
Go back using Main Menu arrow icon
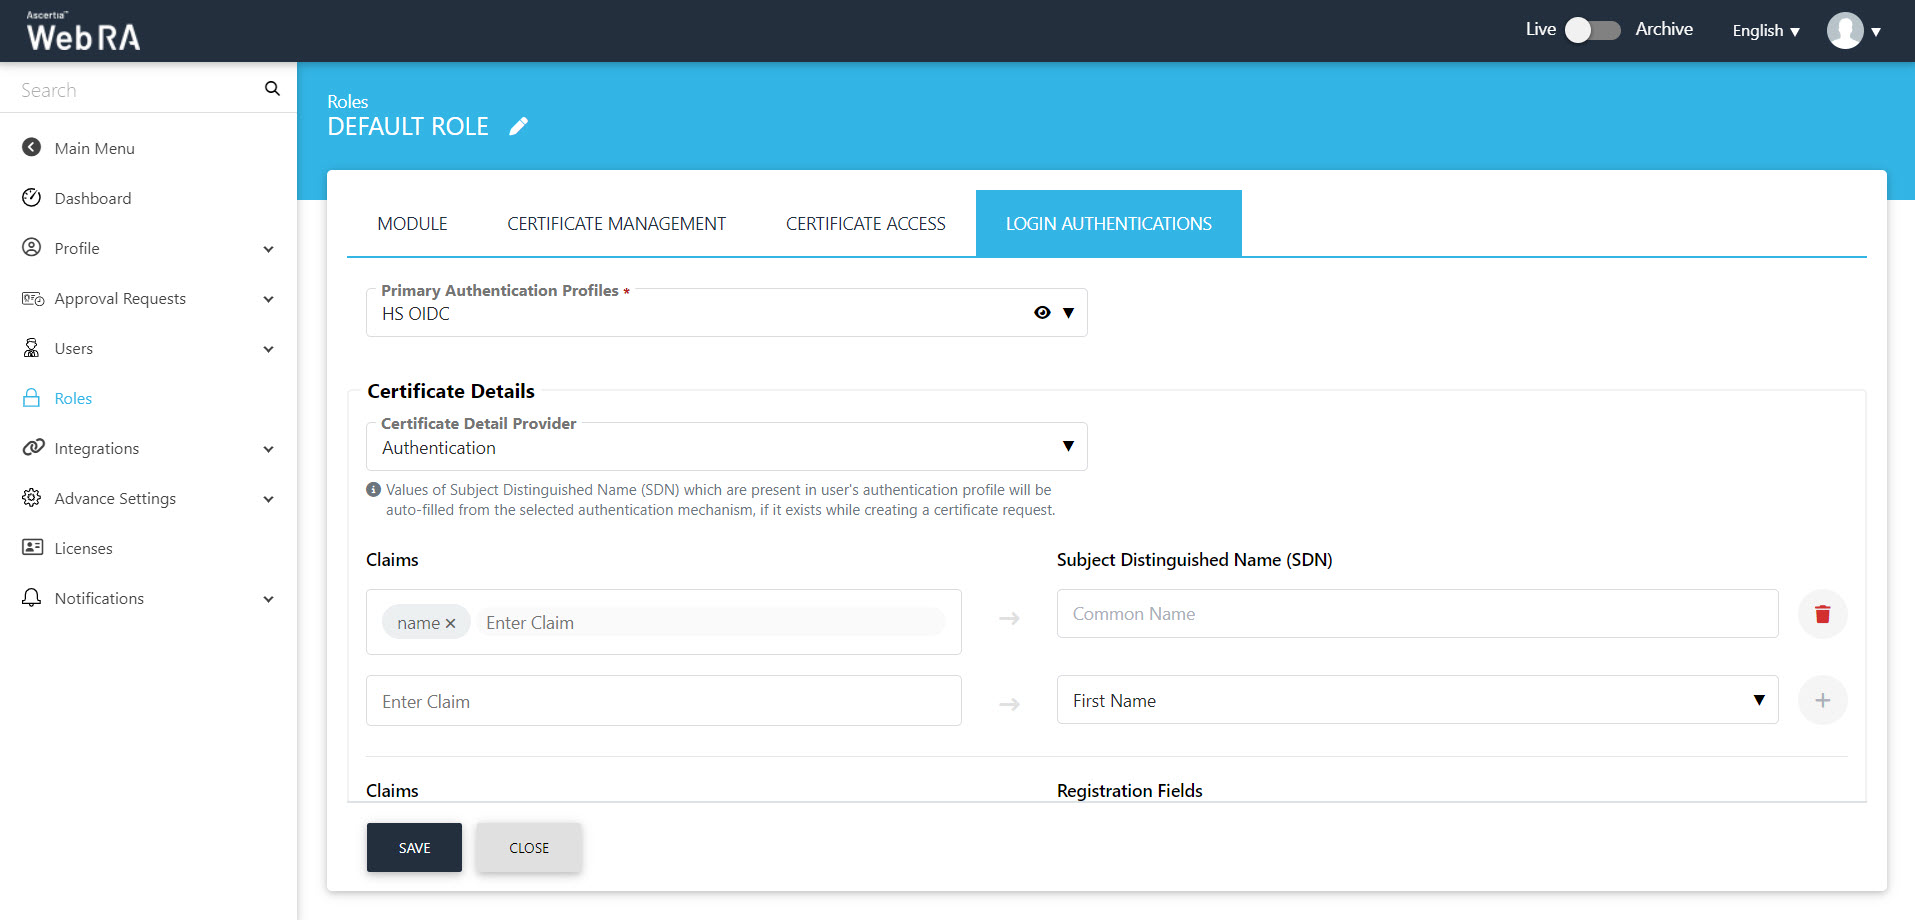[32, 148]
